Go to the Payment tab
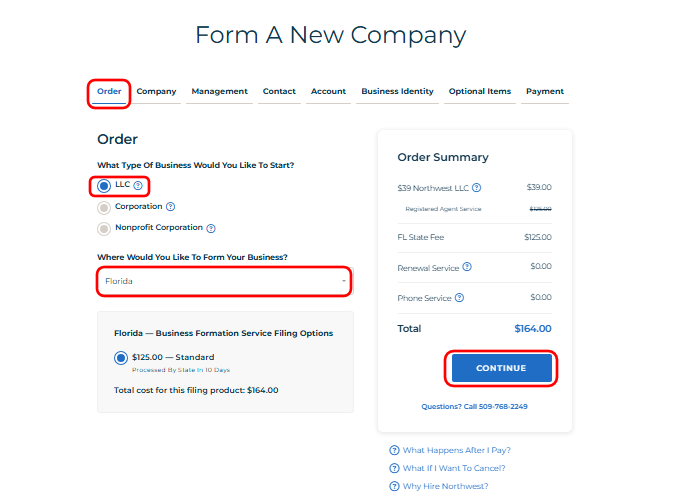Image resolution: width=680 pixels, height=502 pixels. point(545,92)
